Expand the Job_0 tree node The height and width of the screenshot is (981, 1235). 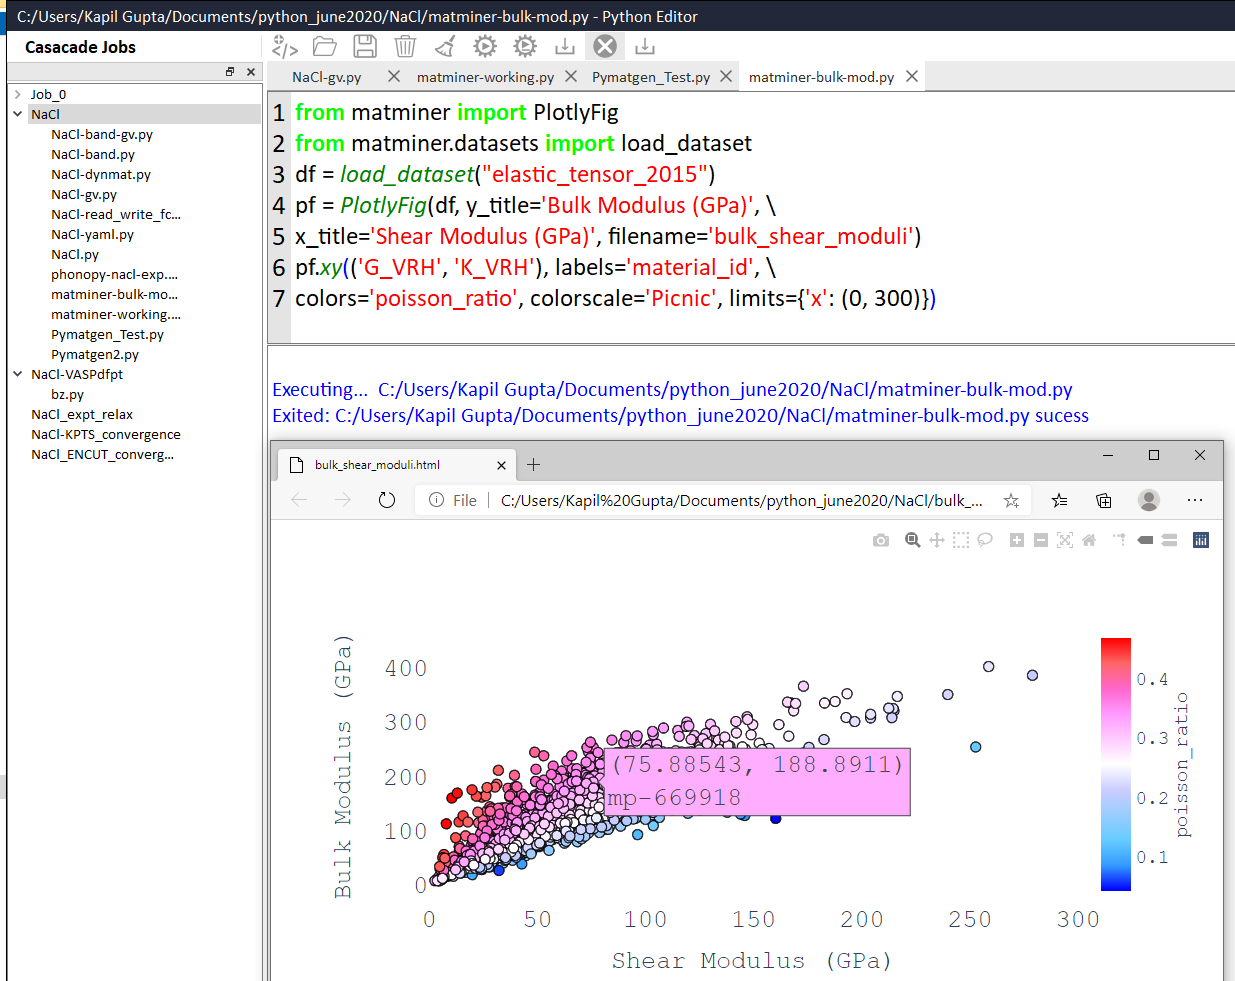click(17, 95)
